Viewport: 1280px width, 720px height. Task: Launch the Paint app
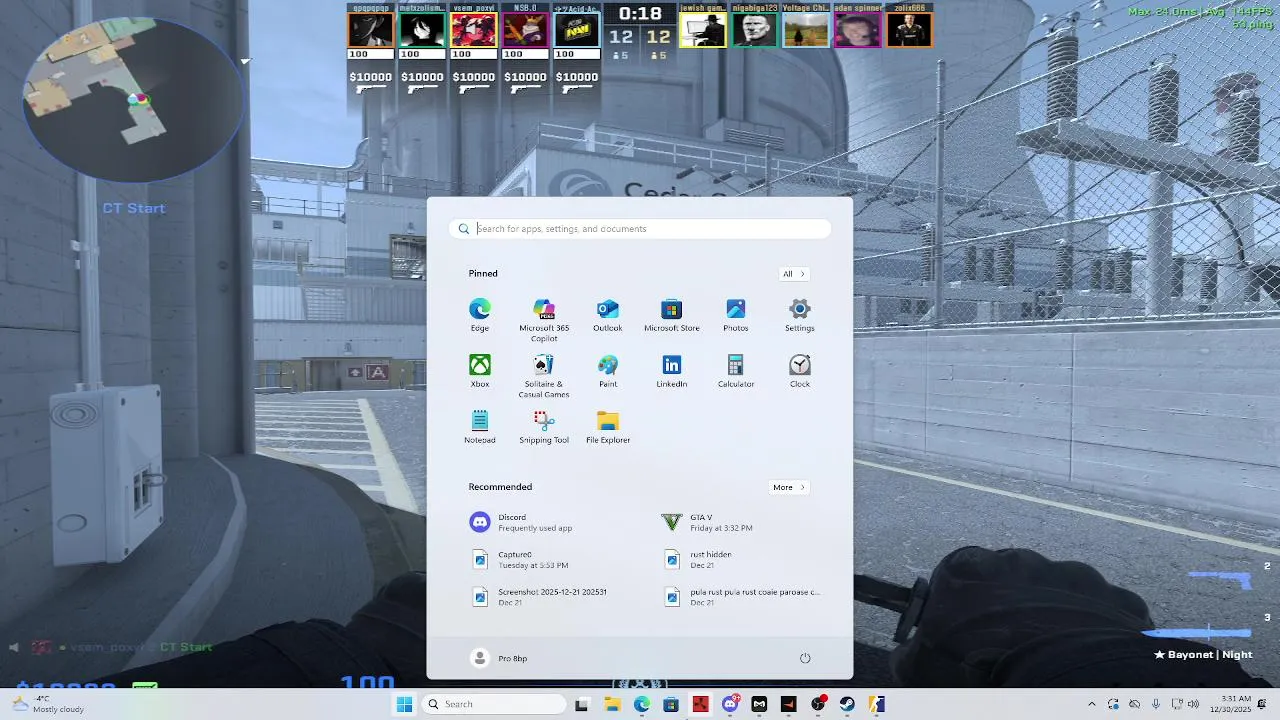click(608, 371)
